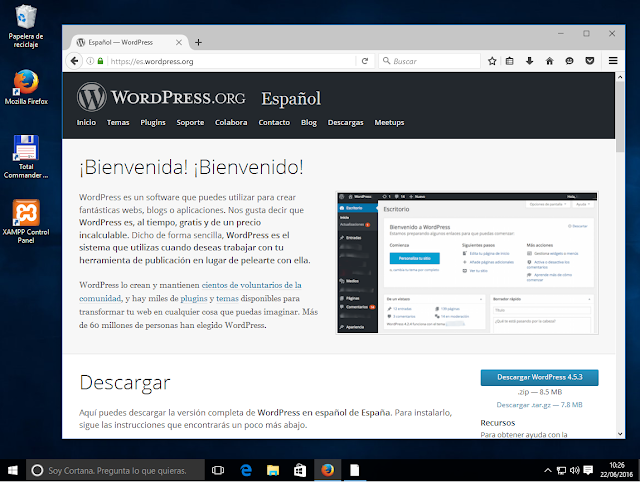Follow the cientos de voluntarios link
Screen dimensions: 640x482
[x=251, y=285]
